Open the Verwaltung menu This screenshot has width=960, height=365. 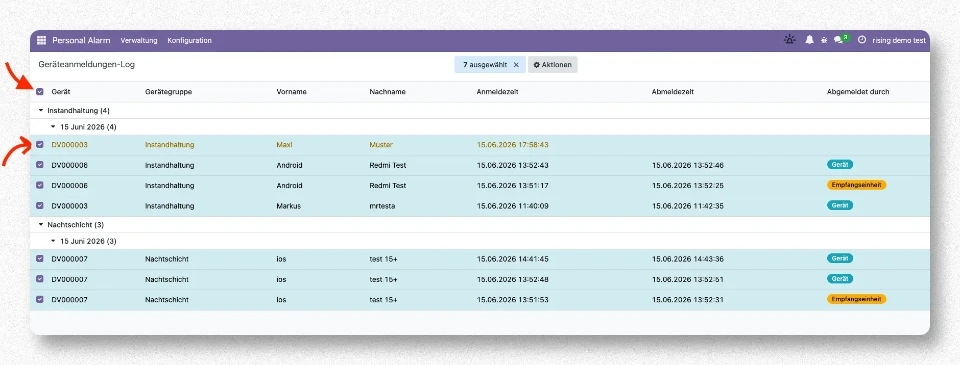pyautogui.click(x=139, y=40)
